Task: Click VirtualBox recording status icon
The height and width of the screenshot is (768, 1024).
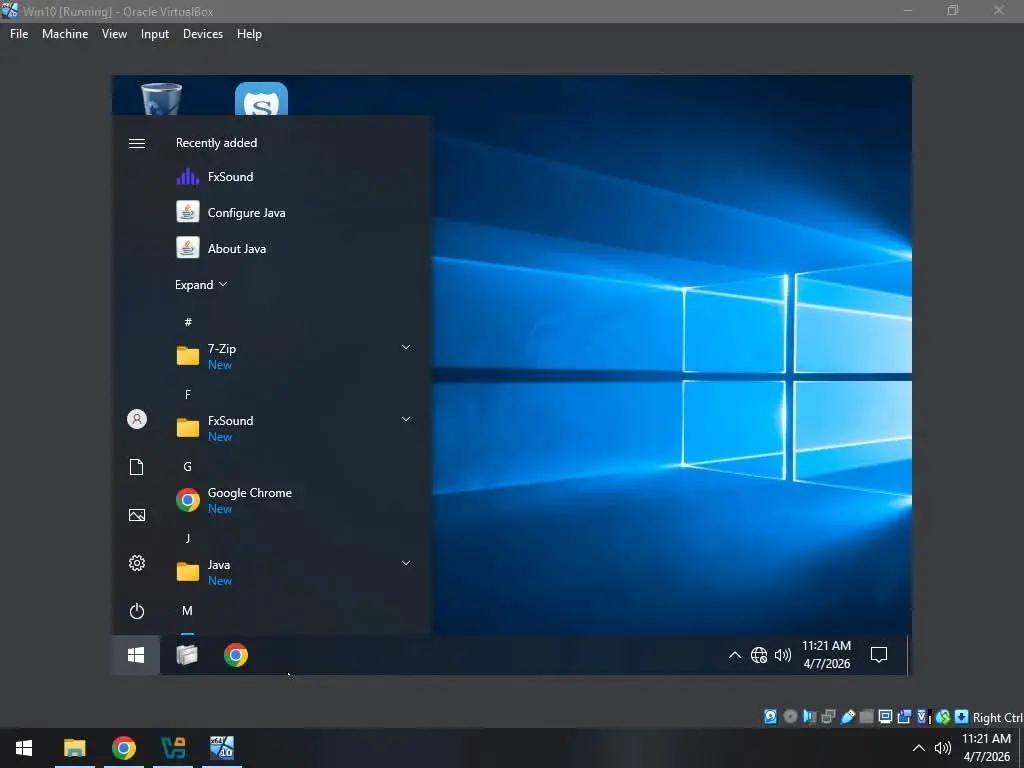Action: 904,717
